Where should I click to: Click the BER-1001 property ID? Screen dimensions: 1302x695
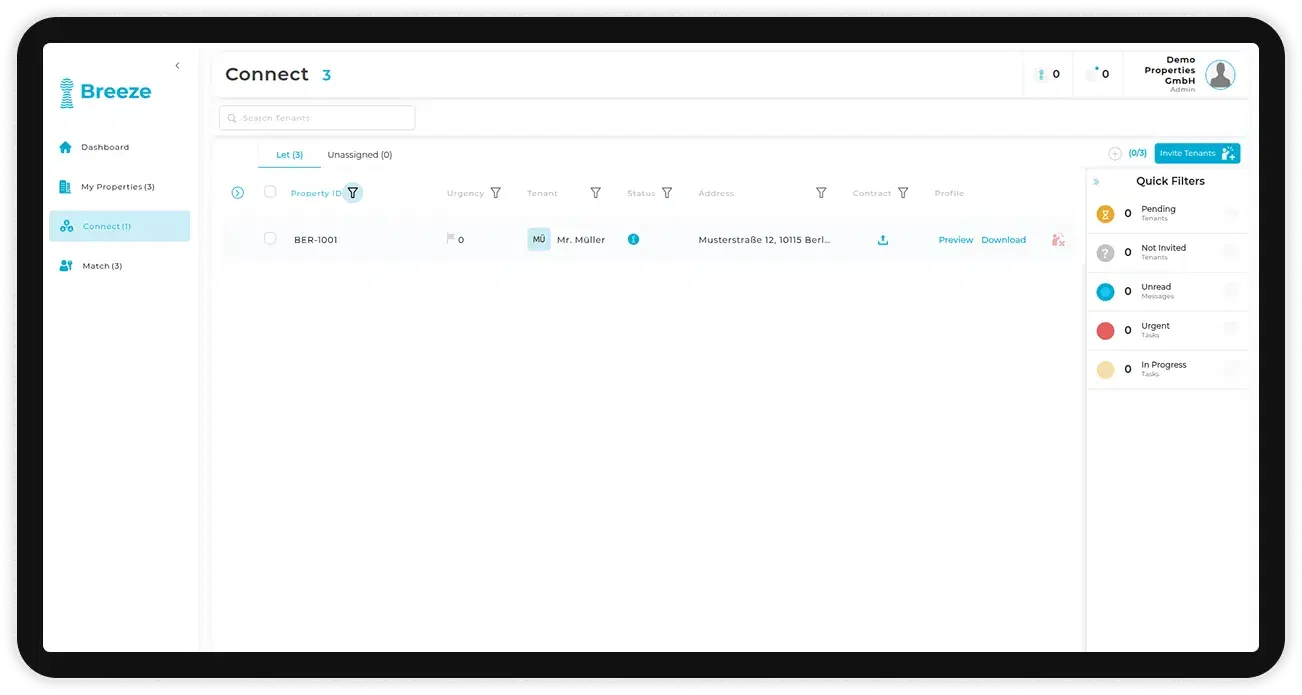click(316, 240)
